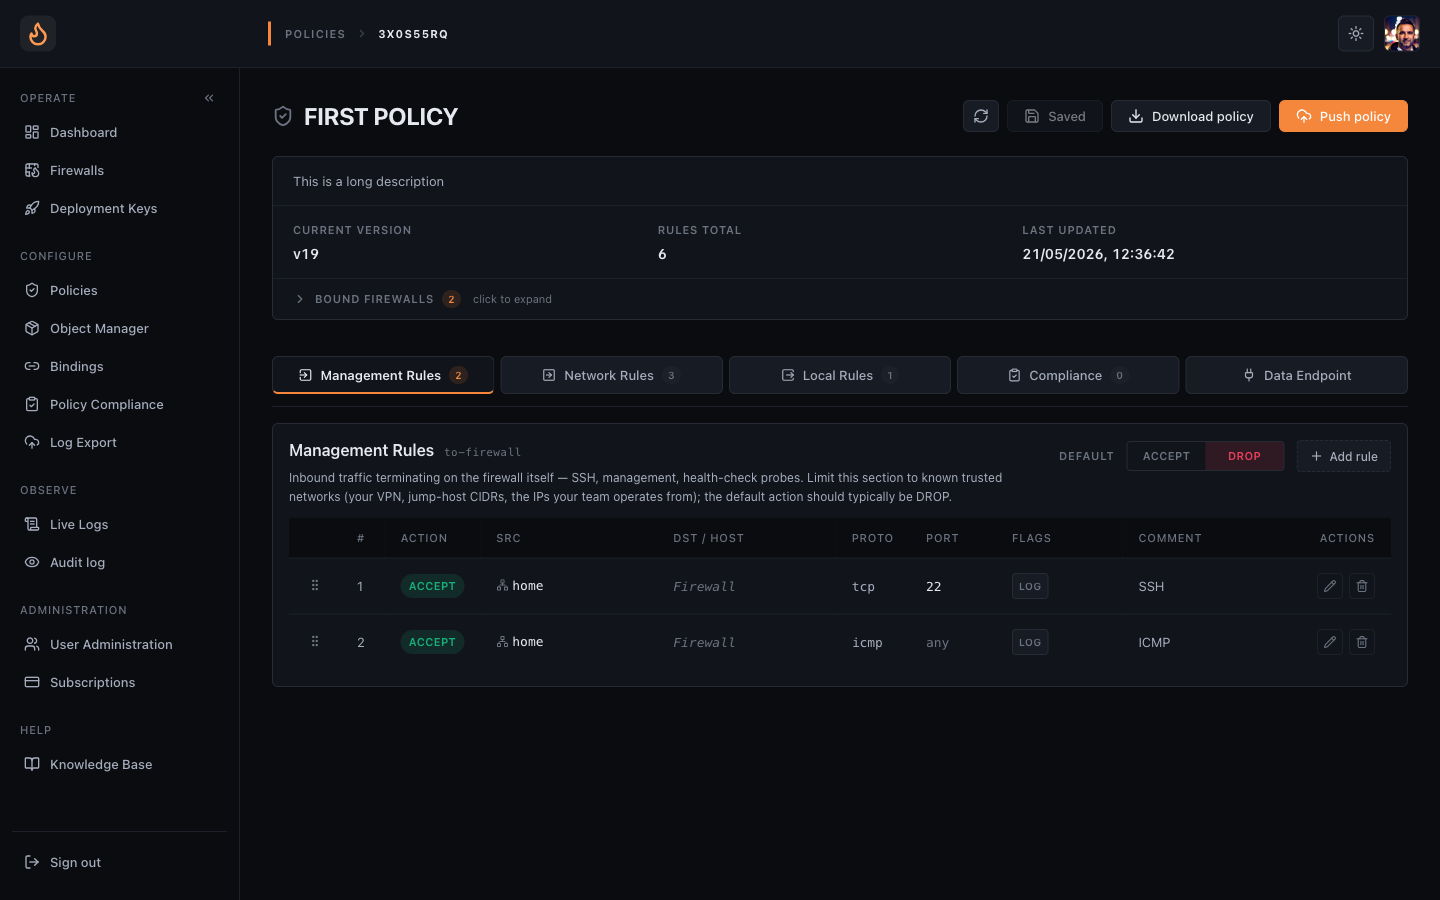Open Dashboard in sidebar
1440x900 pixels.
pyautogui.click(x=119, y=132)
